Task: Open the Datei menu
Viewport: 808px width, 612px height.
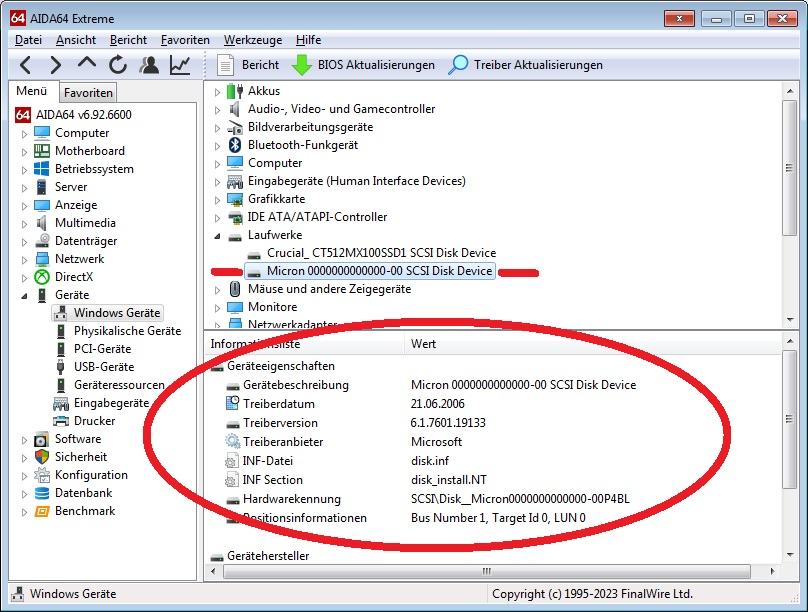Action: 28,40
